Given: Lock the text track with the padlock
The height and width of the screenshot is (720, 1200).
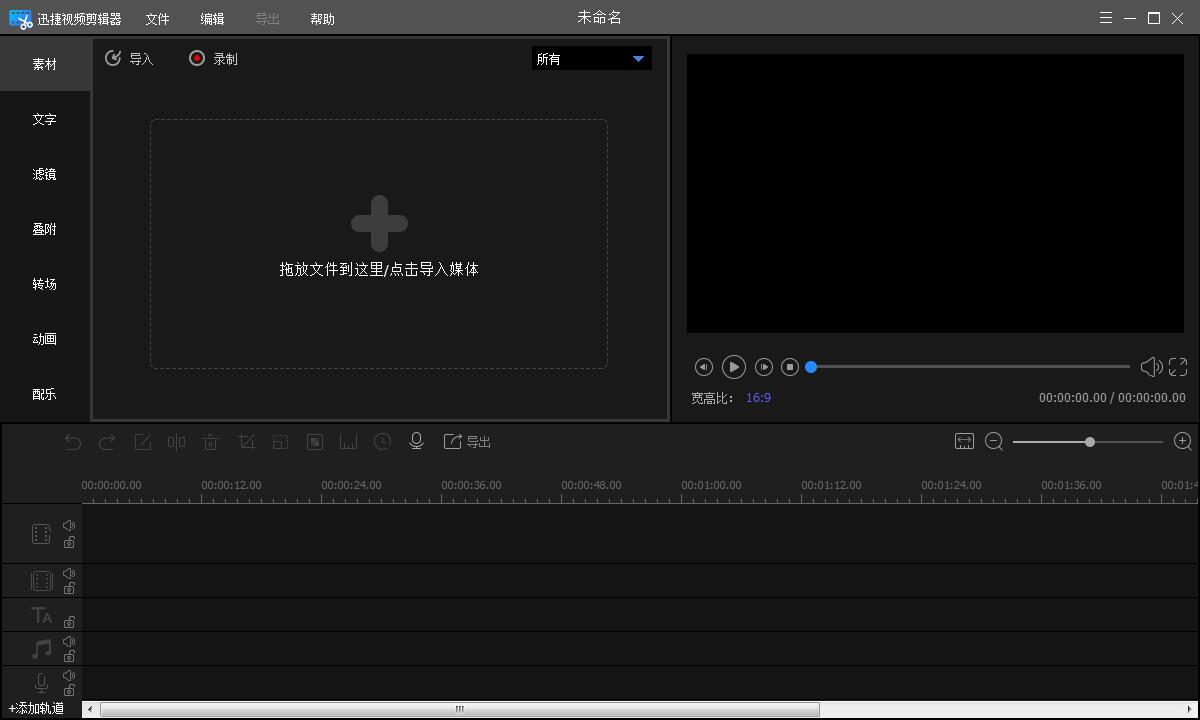Looking at the screenshot, I should point(69,621).
